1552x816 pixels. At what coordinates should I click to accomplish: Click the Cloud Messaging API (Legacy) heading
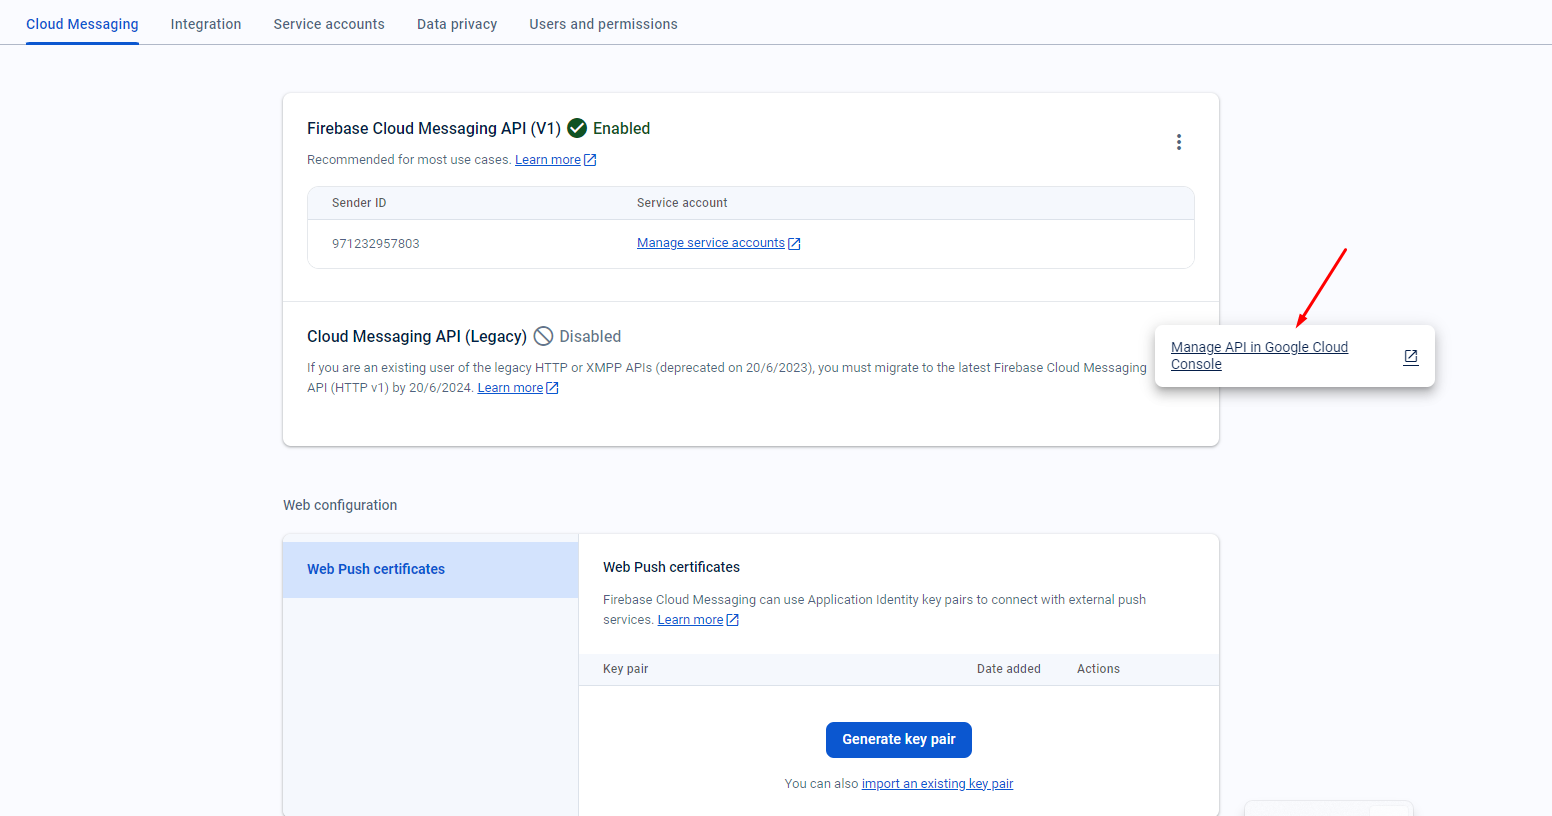[x=417, y=336]
